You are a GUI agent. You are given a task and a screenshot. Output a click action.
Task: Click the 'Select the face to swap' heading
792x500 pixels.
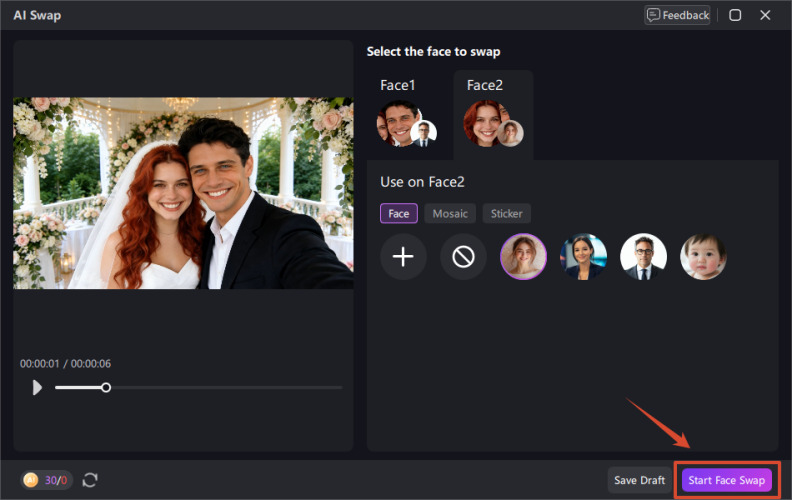433,52
